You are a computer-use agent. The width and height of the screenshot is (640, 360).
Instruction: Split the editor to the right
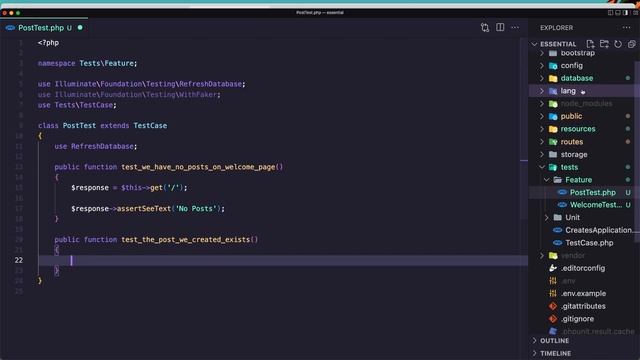(500, 27)
